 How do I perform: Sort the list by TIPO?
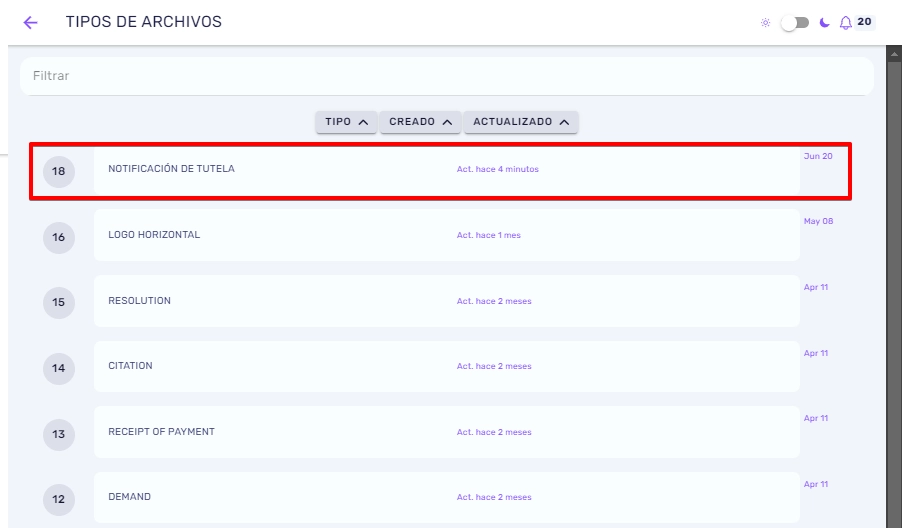click(346, 122)
